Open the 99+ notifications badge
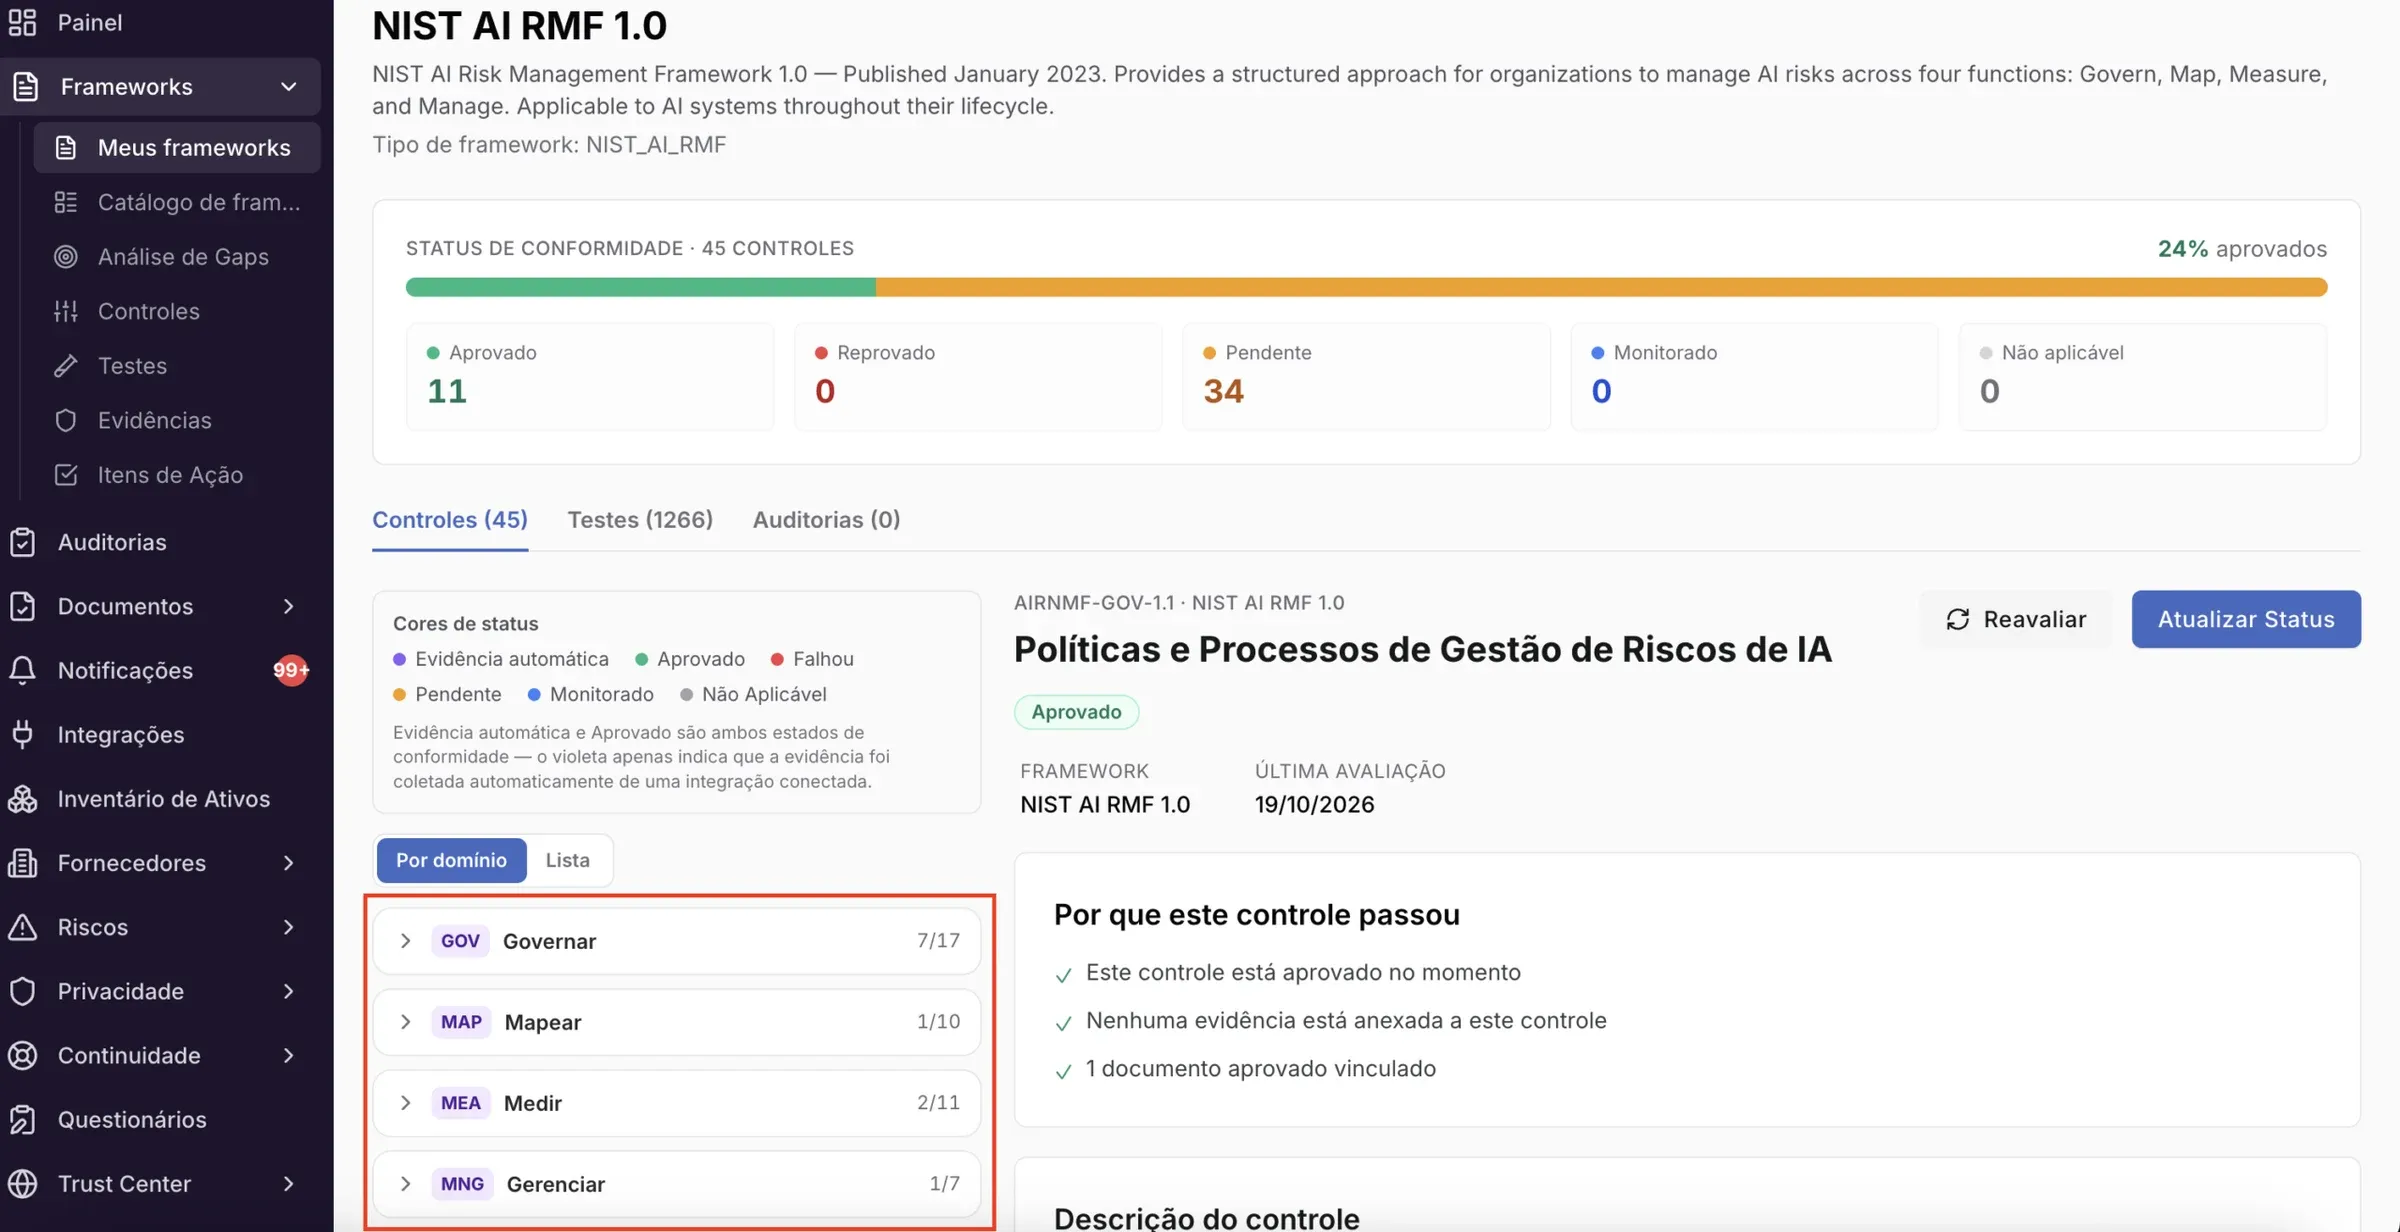Screen dimensions: 2400x1232 pyautogui.click(x=291, y=670)
